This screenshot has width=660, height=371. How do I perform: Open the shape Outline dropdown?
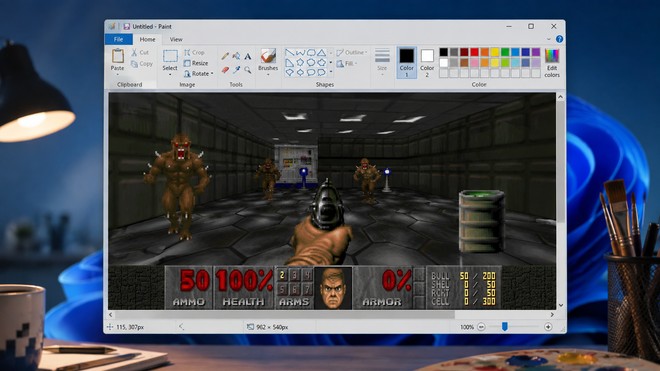point(352,53)
